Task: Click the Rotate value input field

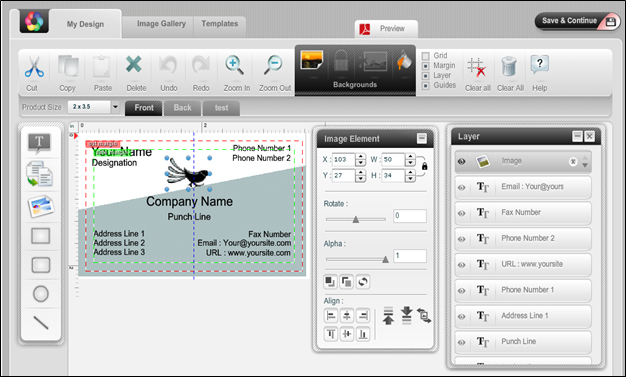Action: tap(410, 216)
